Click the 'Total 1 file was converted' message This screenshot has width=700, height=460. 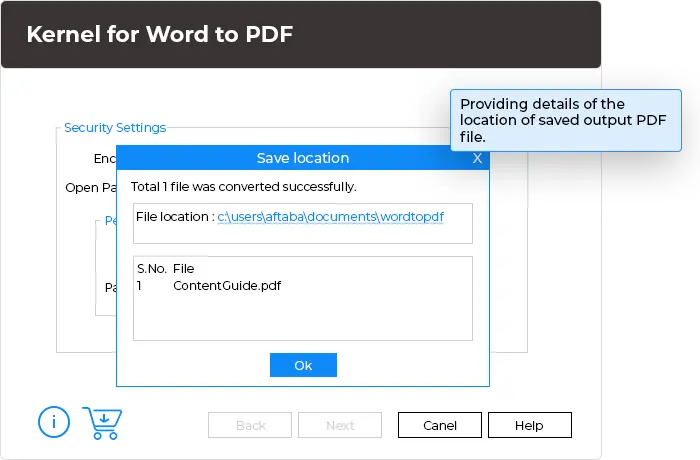point(243,187)
